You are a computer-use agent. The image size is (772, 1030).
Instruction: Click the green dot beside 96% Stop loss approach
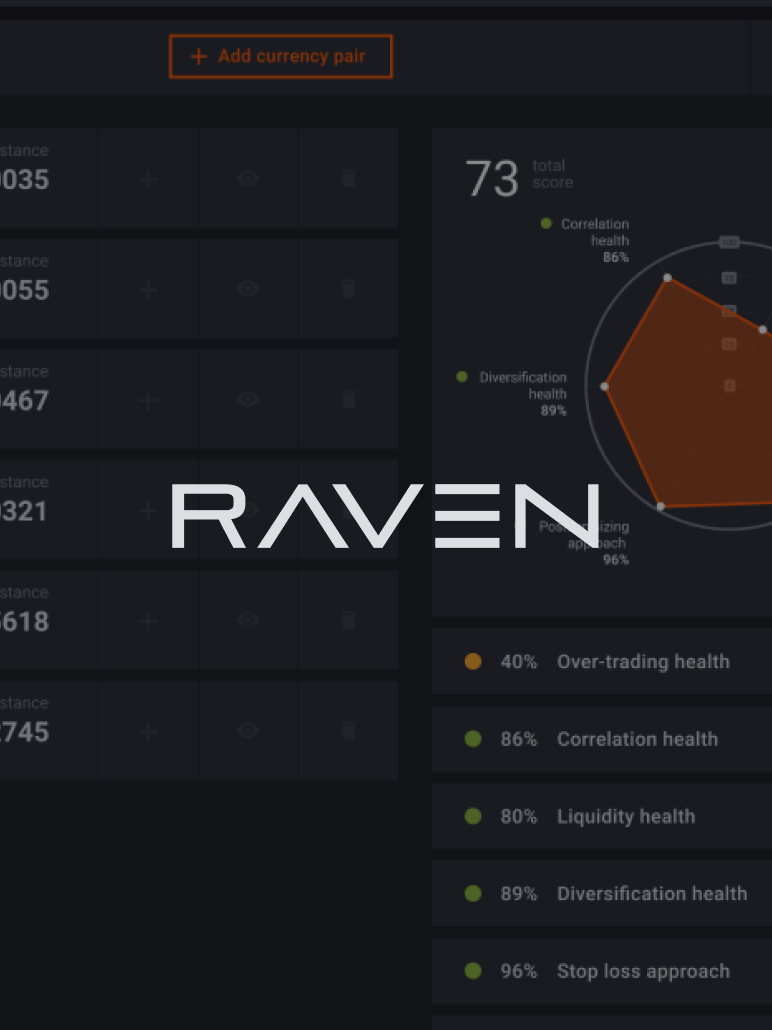coord(473,971)
